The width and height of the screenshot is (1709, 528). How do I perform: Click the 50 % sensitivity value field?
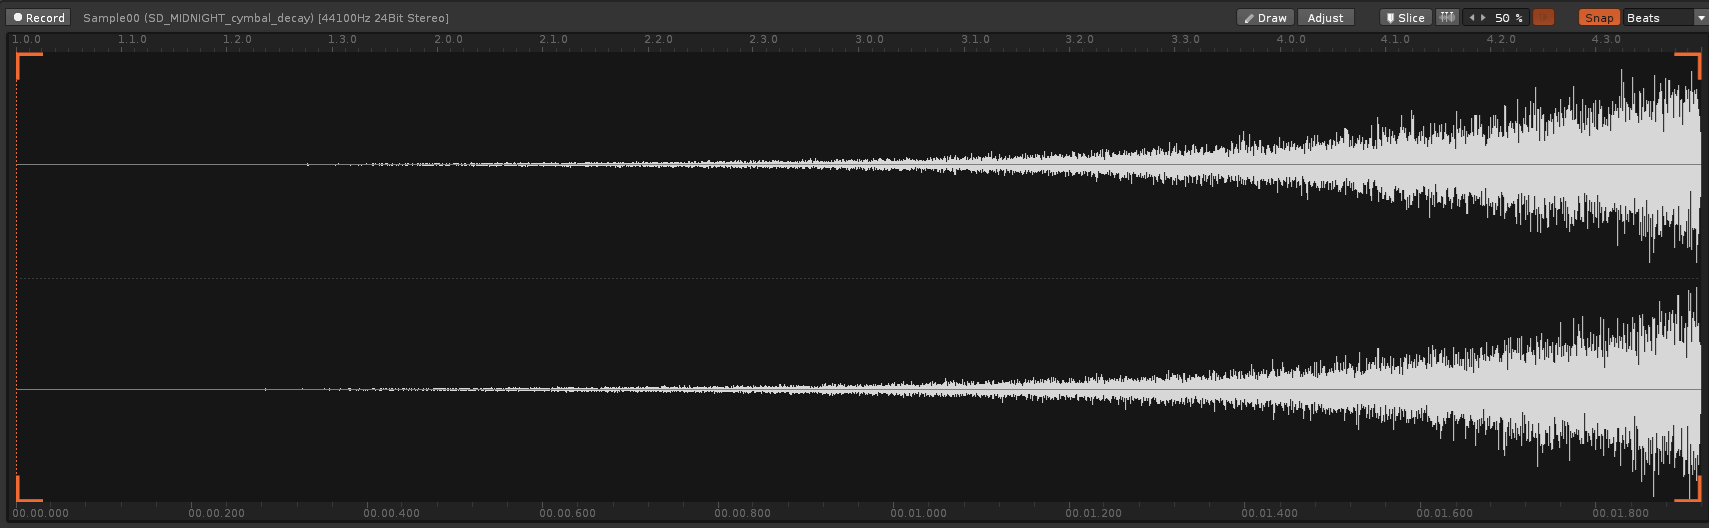pos(1509,18)
